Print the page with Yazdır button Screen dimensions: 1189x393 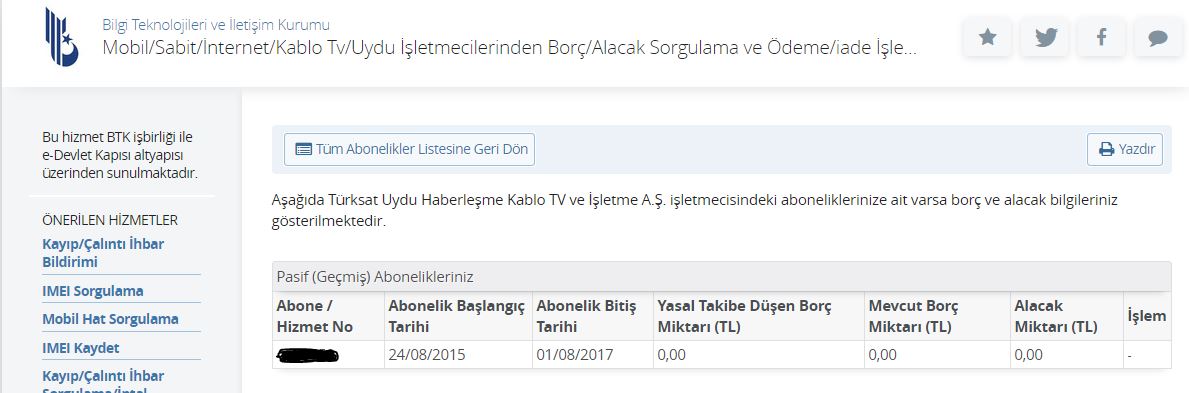1125,149
